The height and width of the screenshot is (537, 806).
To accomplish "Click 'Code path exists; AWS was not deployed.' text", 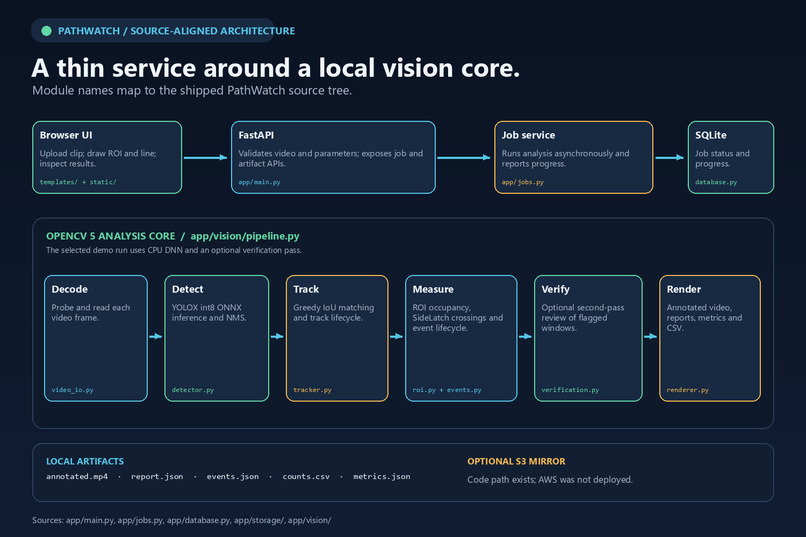I will coord(550,479).
